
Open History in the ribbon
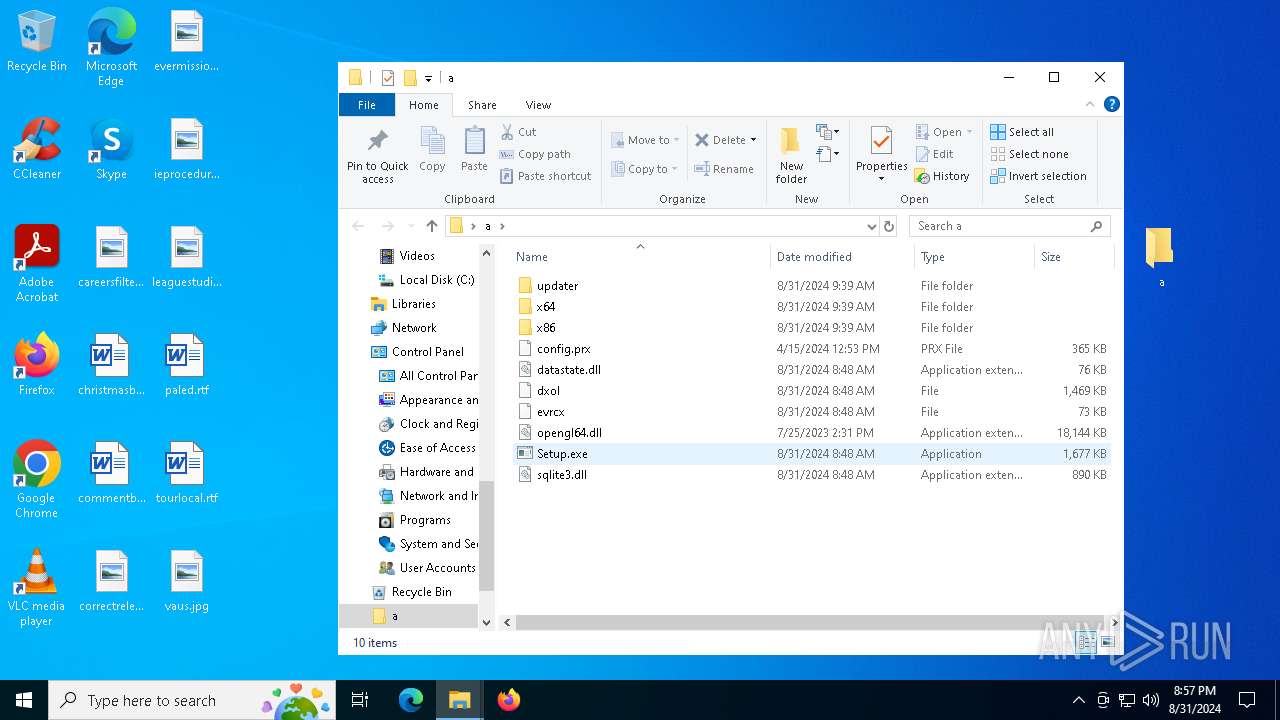(x=942, y=176)
